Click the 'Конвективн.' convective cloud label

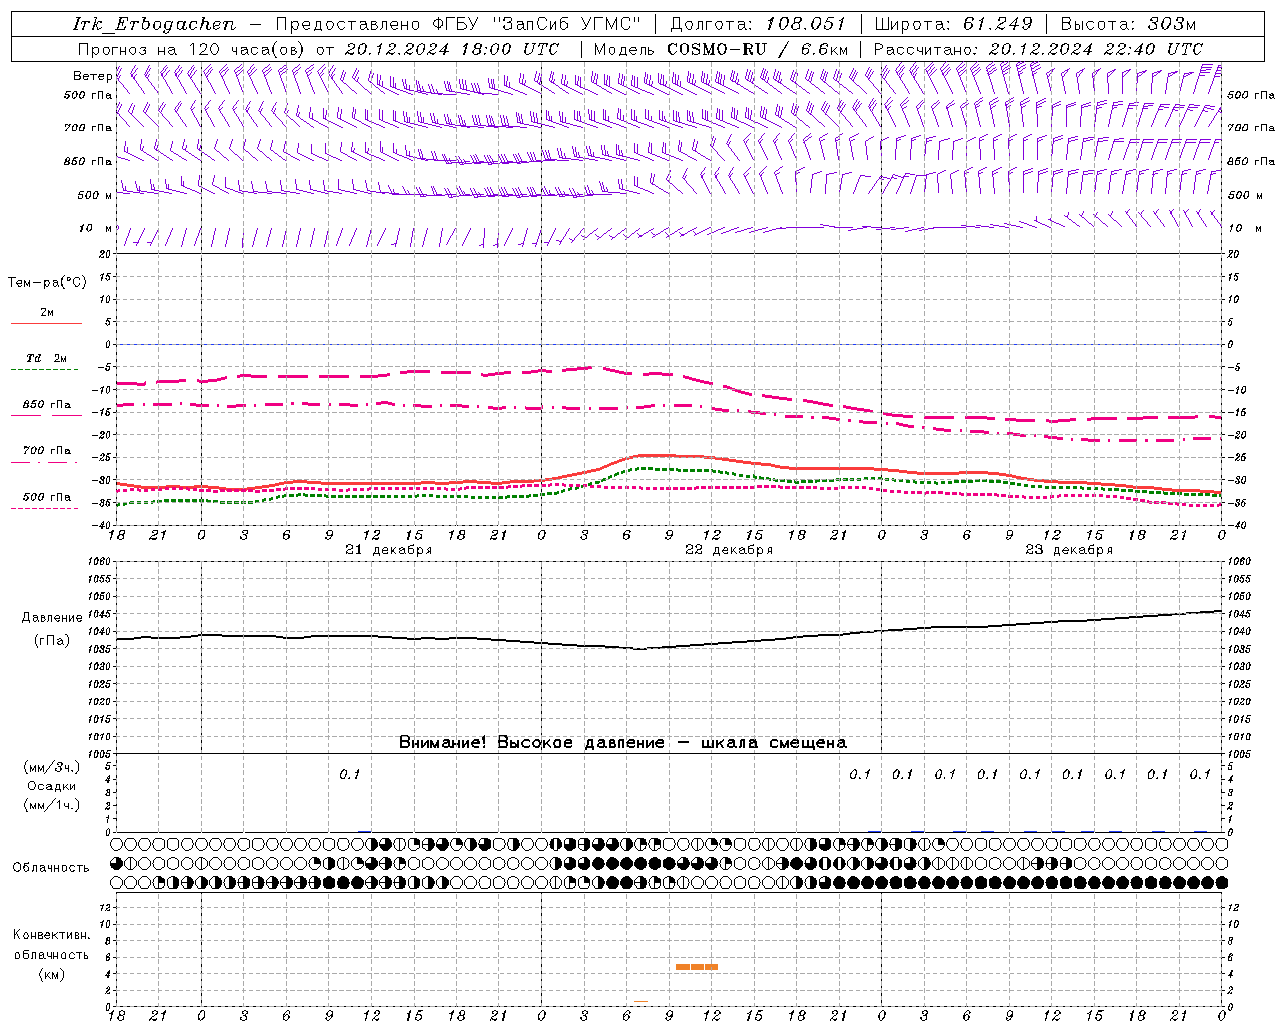pyautogui.click(x=51, y=935)
